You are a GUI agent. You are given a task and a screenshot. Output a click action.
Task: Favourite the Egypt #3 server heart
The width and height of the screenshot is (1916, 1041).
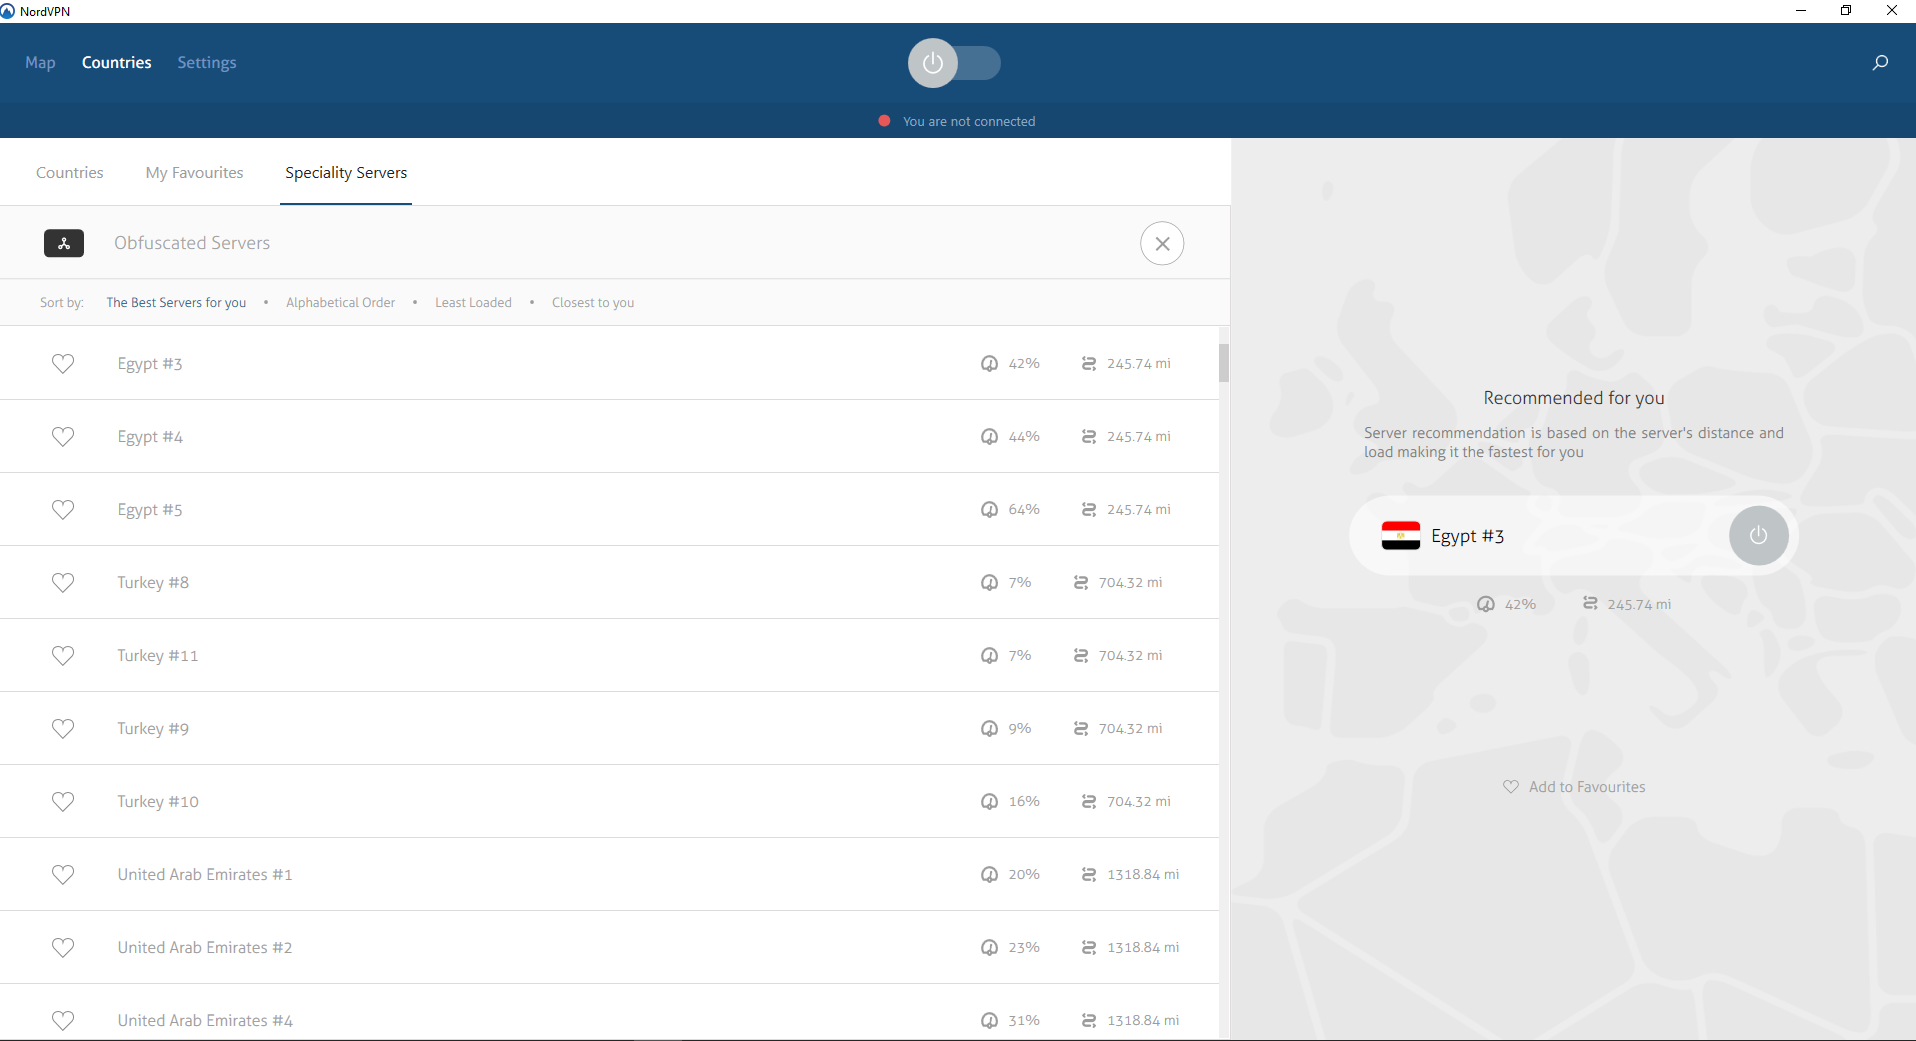pyautogui.click(x=63, y=364)
